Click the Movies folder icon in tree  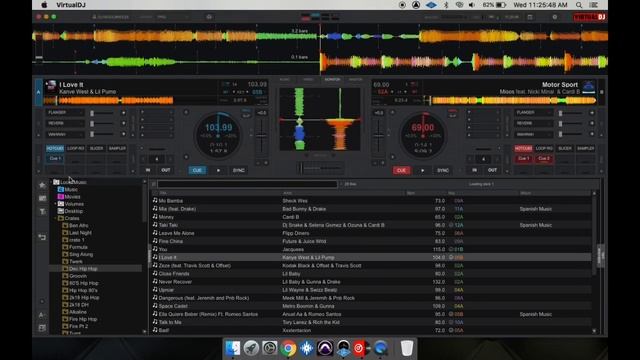60,197
